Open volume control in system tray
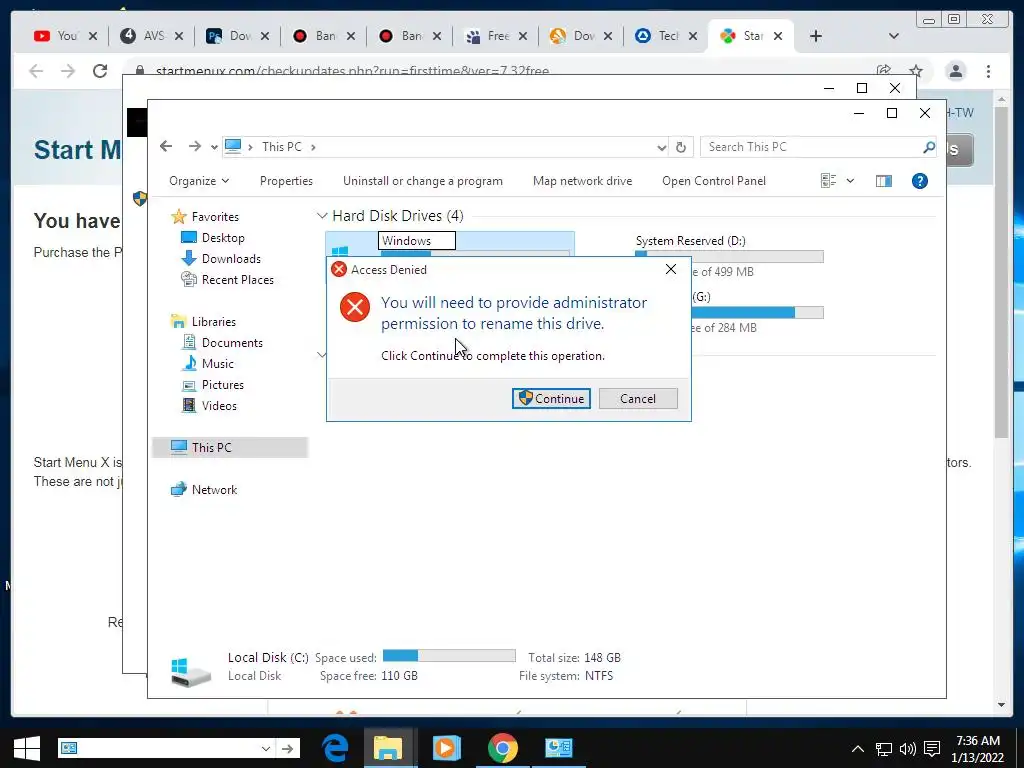1024x768 pixels. pyautogui.click(x=907, y=748)
